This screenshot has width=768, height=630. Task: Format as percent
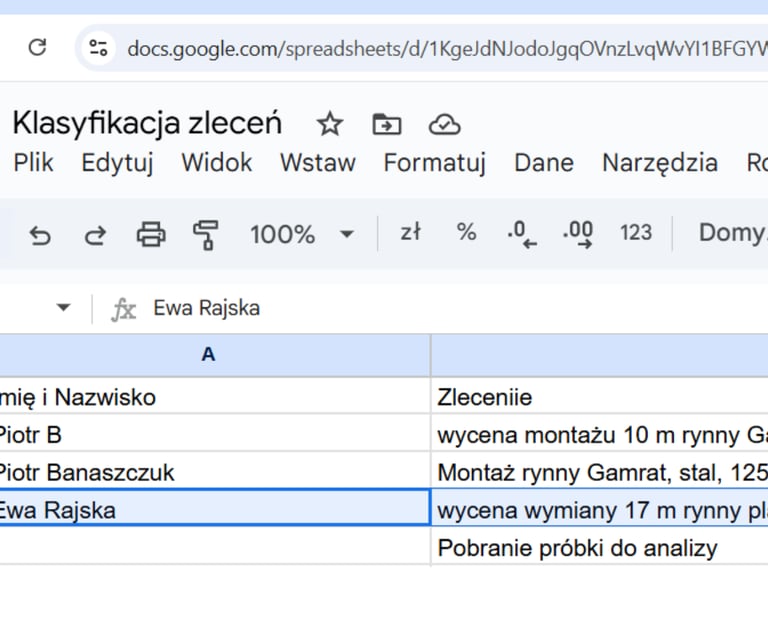coord(466,233)
